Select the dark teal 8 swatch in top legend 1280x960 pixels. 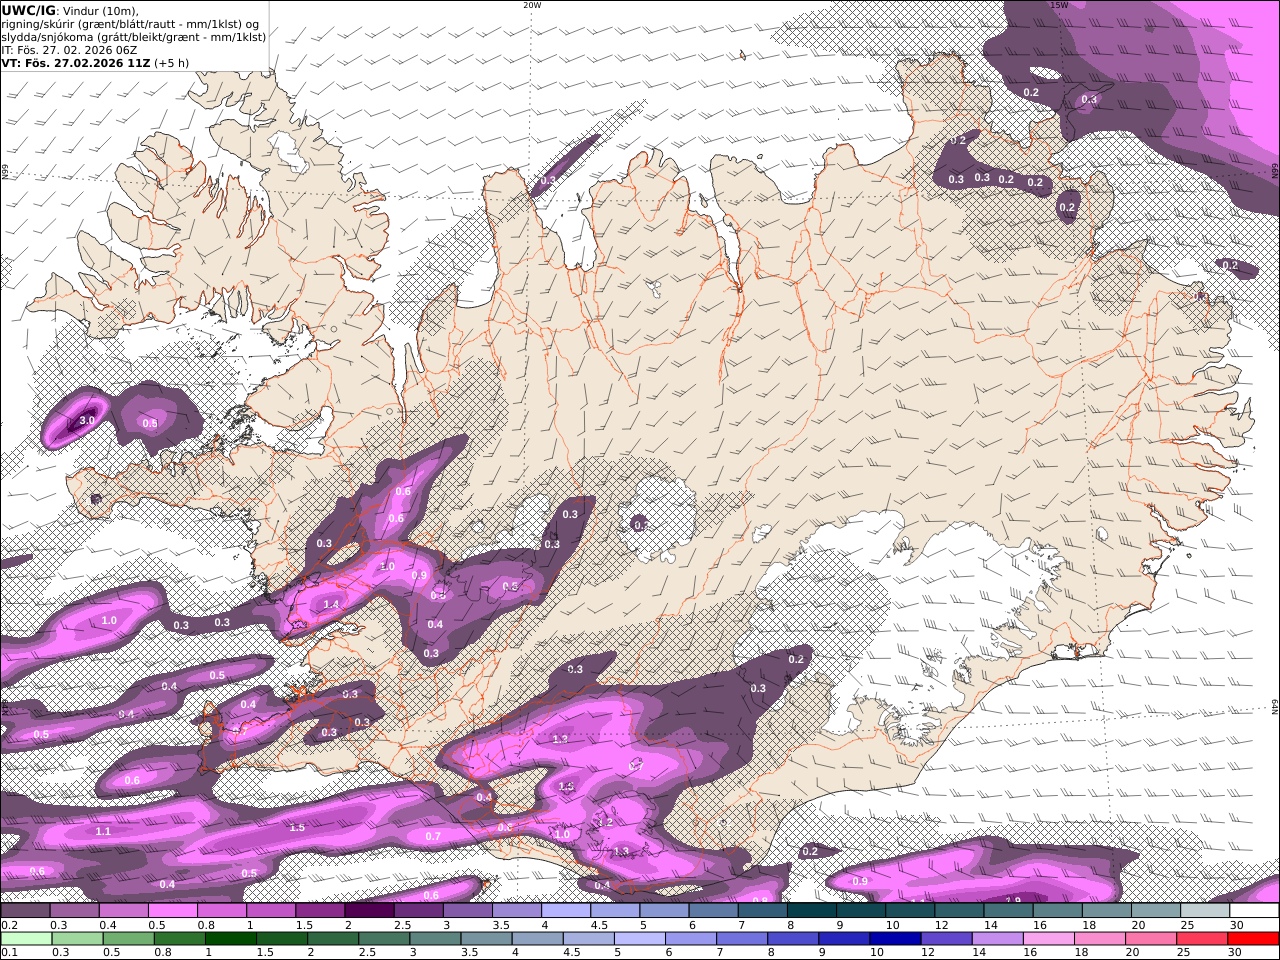pos(812,911)
